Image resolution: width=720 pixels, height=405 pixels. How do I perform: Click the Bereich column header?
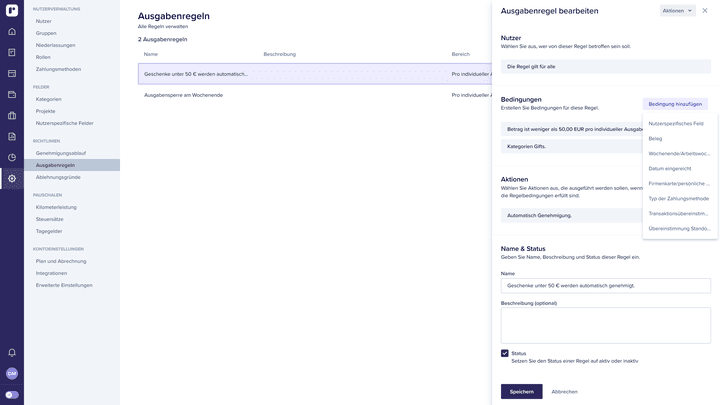461,54
